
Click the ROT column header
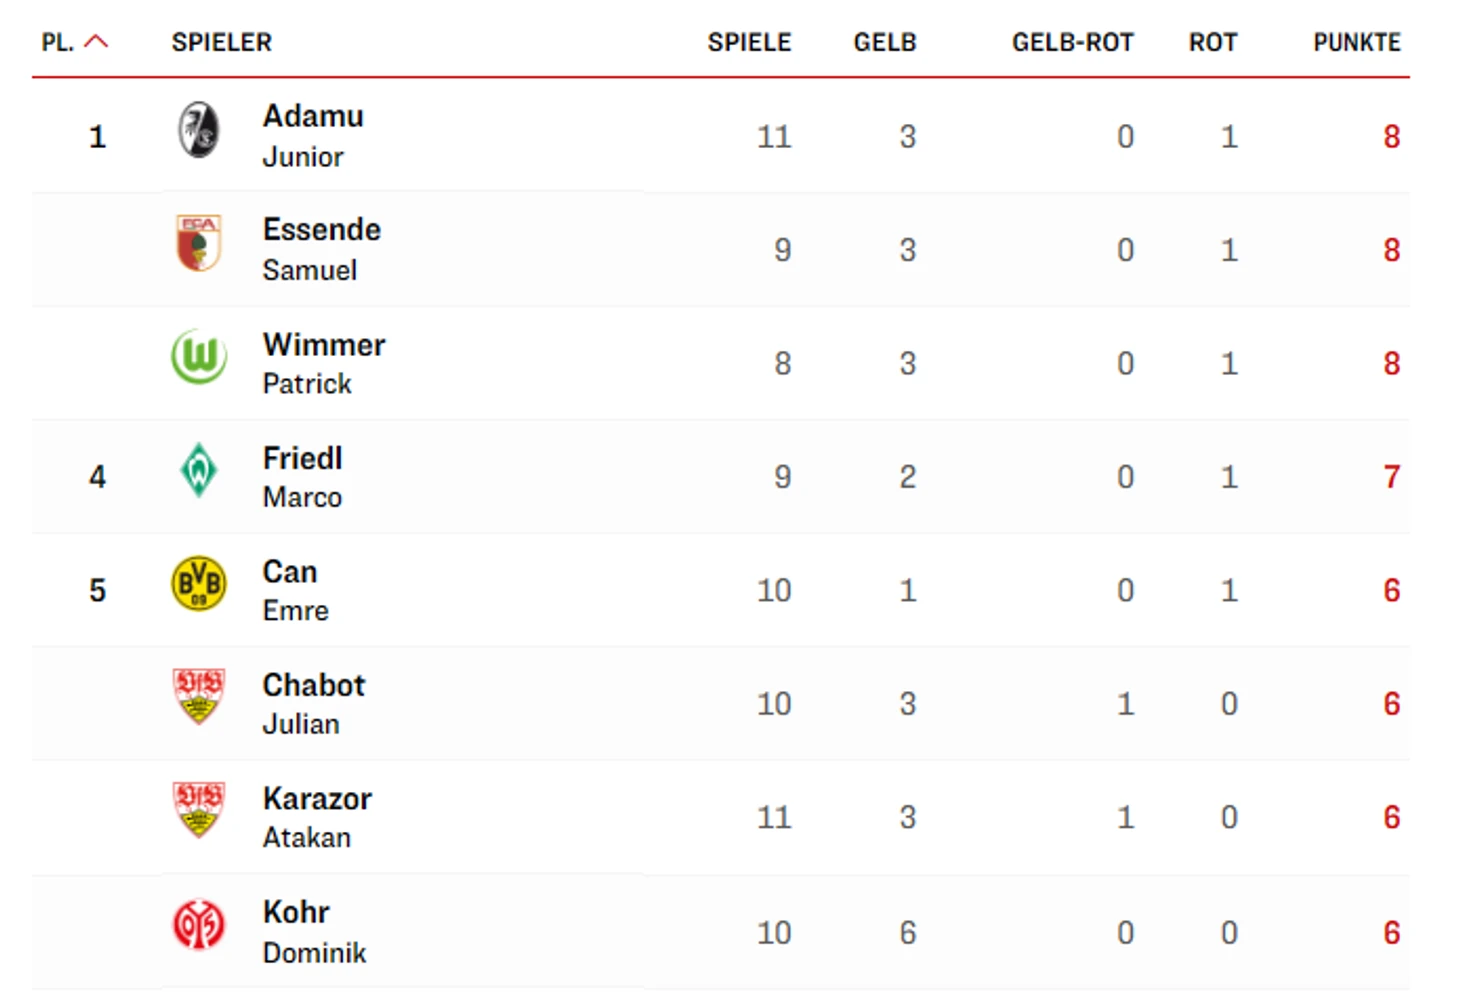1213,42
